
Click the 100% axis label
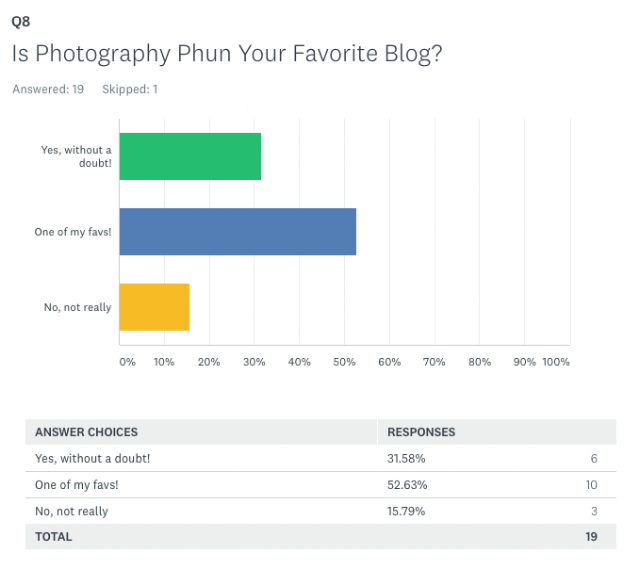point(556,362)
